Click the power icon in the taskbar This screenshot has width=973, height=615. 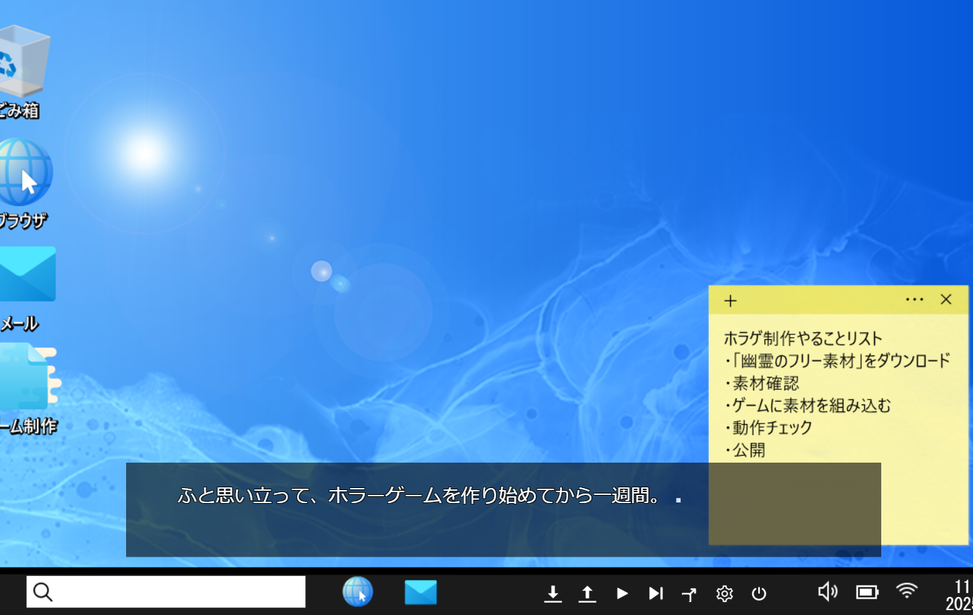tap(758, 593)
